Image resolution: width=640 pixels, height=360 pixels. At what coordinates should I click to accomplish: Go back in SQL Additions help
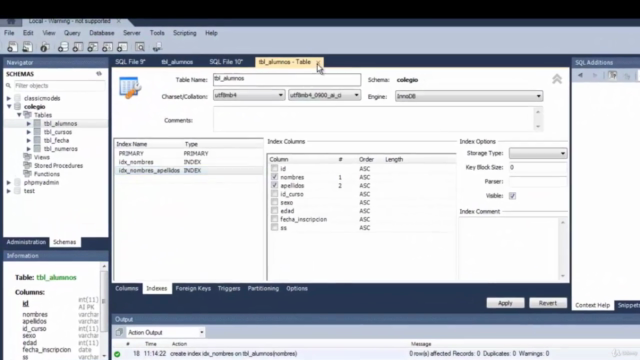coord(580,76)
